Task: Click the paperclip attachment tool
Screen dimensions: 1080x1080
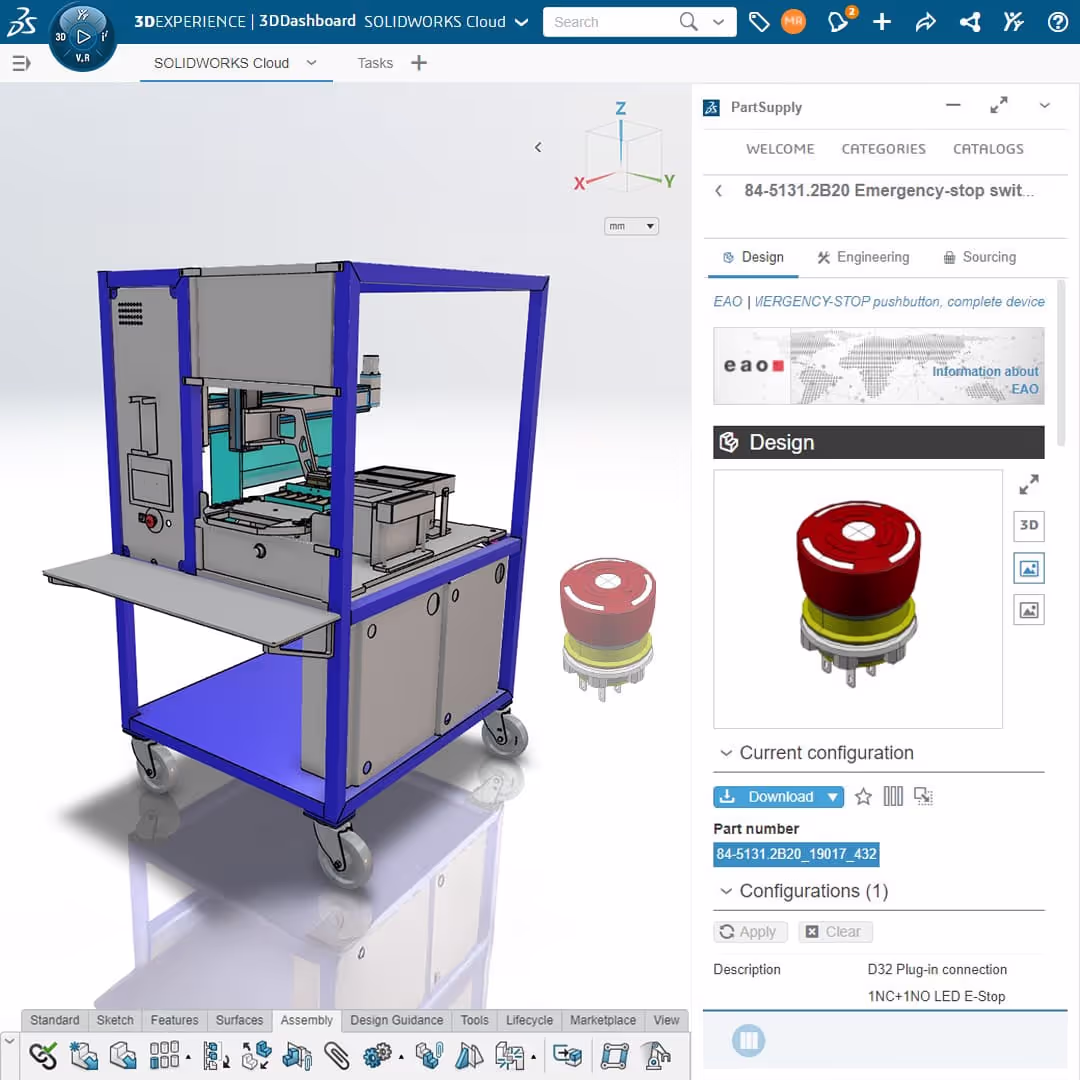Action: point(337,1055)
